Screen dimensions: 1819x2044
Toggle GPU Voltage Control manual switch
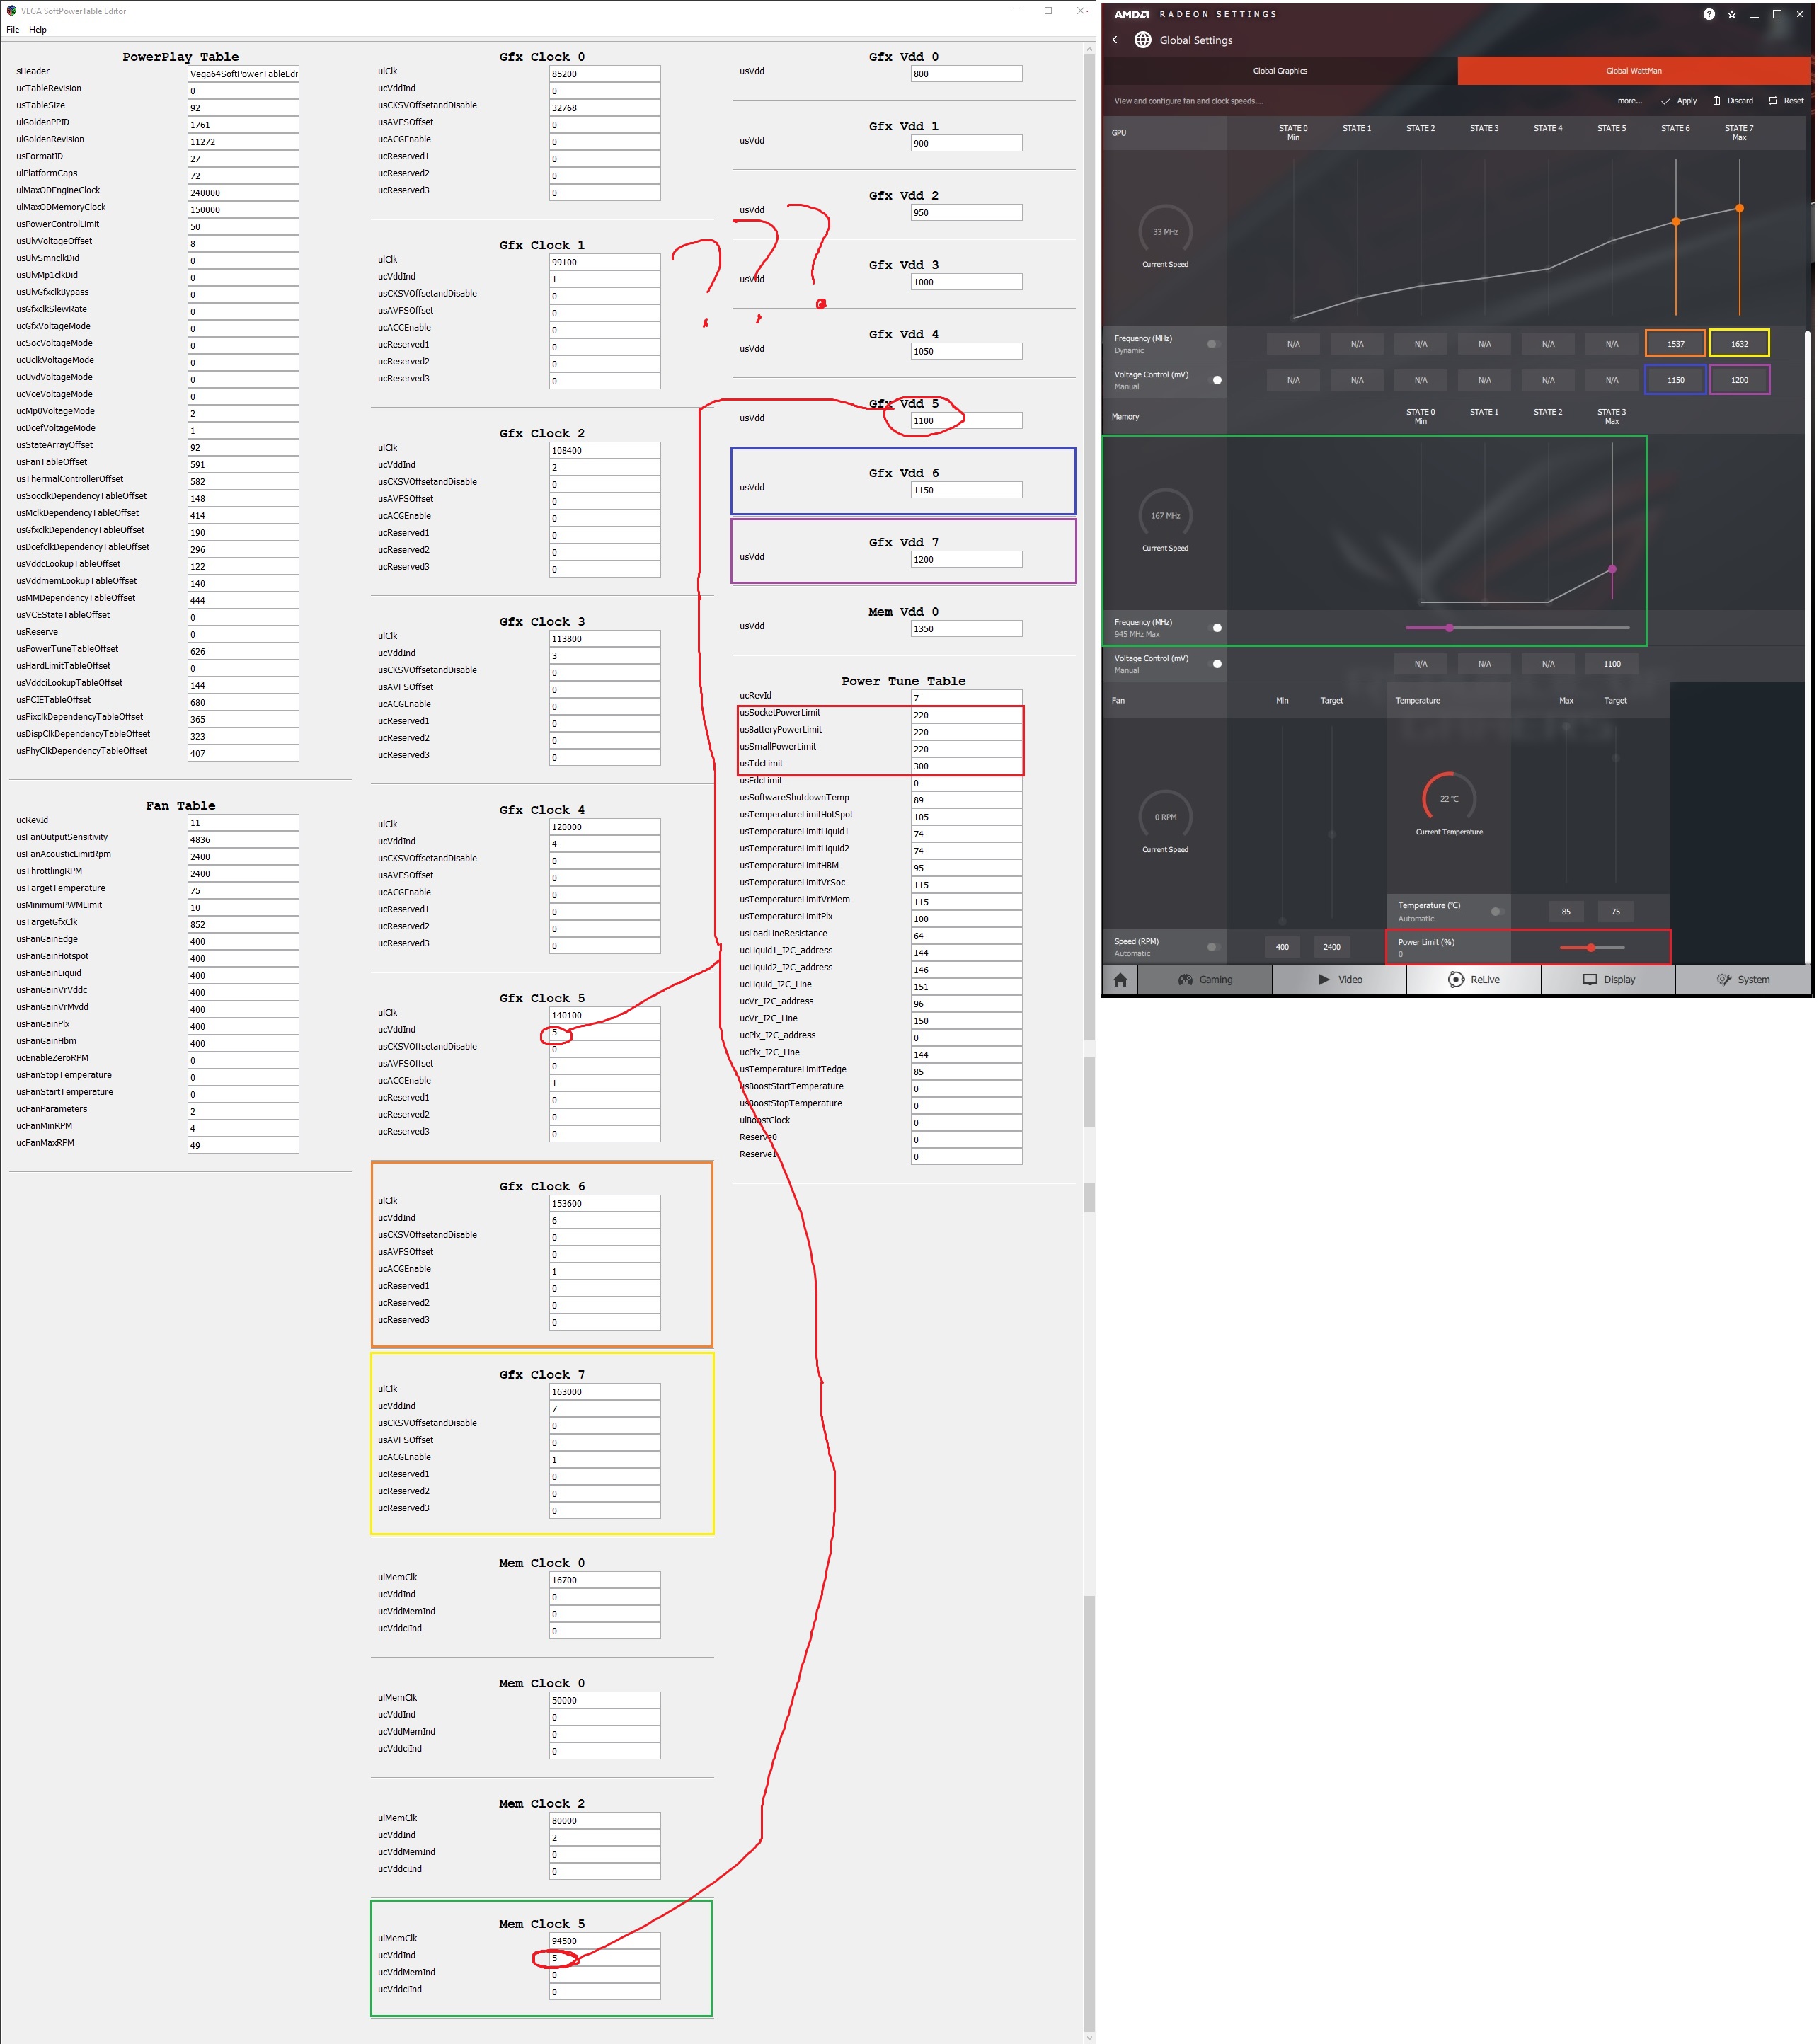point(1216,380)
